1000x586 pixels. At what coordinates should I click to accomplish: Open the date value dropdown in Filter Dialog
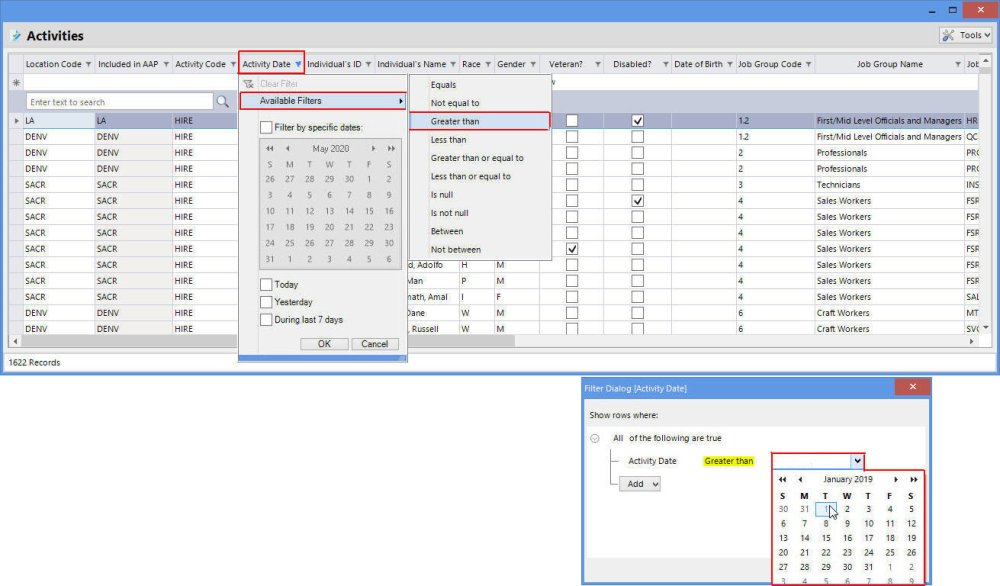[857, 461]
